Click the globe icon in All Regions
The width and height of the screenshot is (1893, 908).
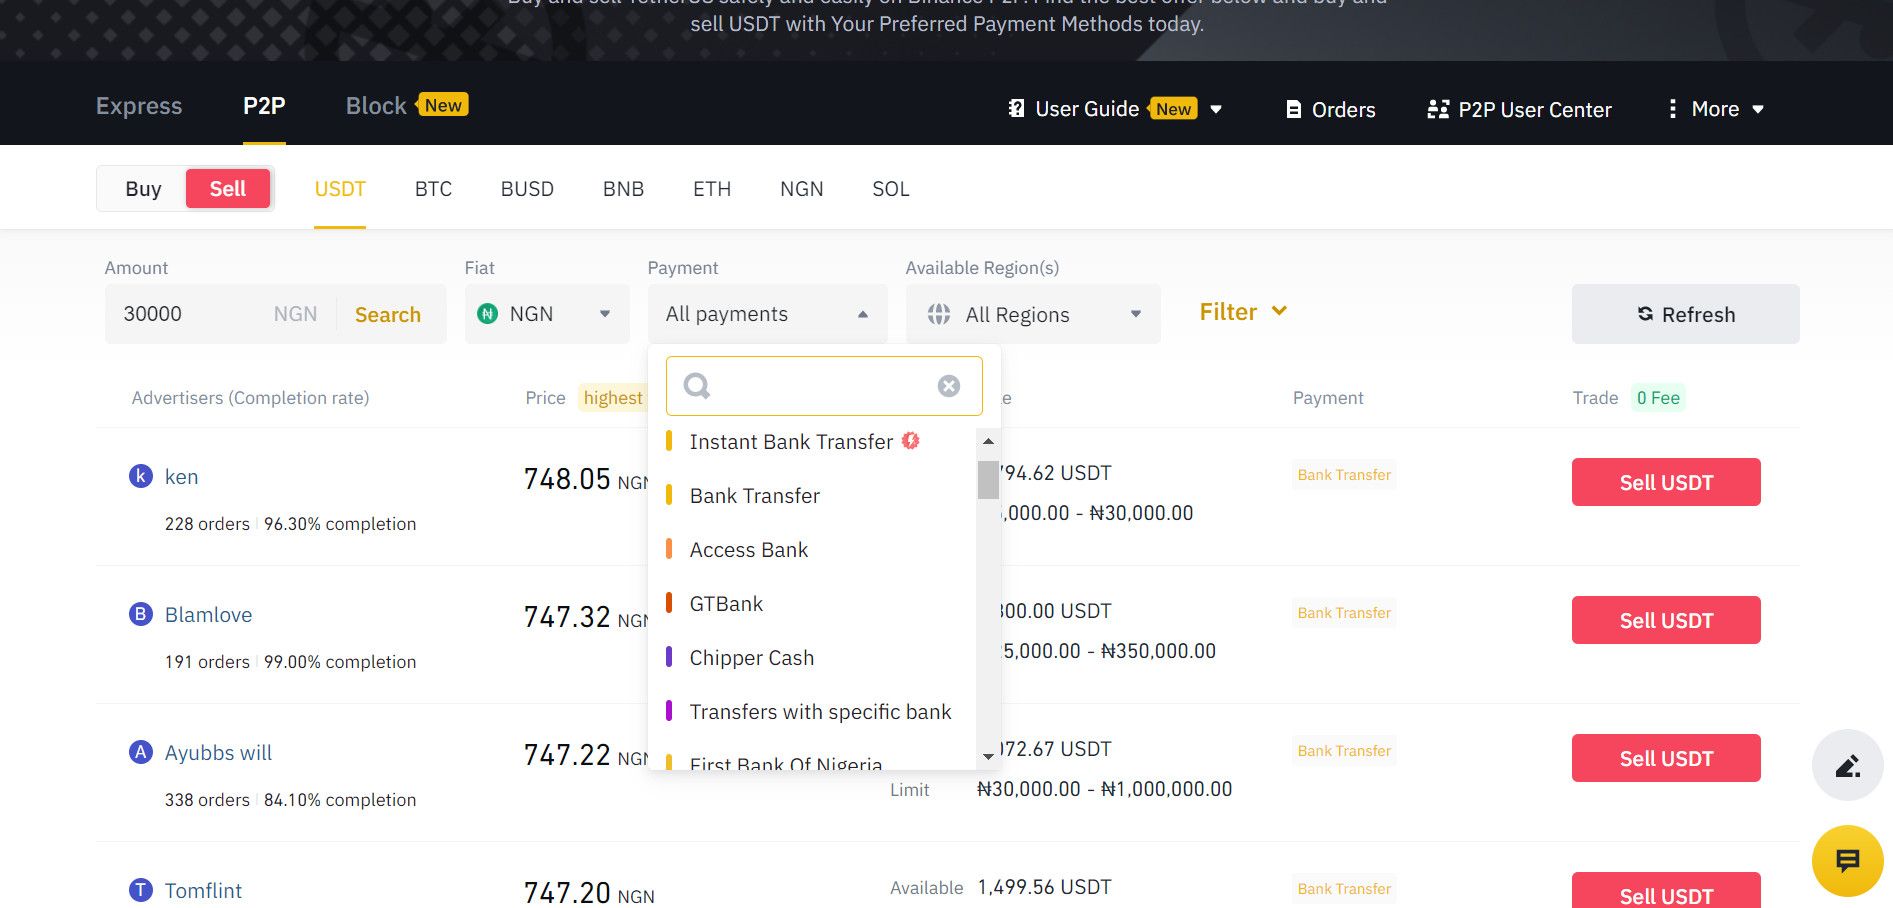click(939, 314)
